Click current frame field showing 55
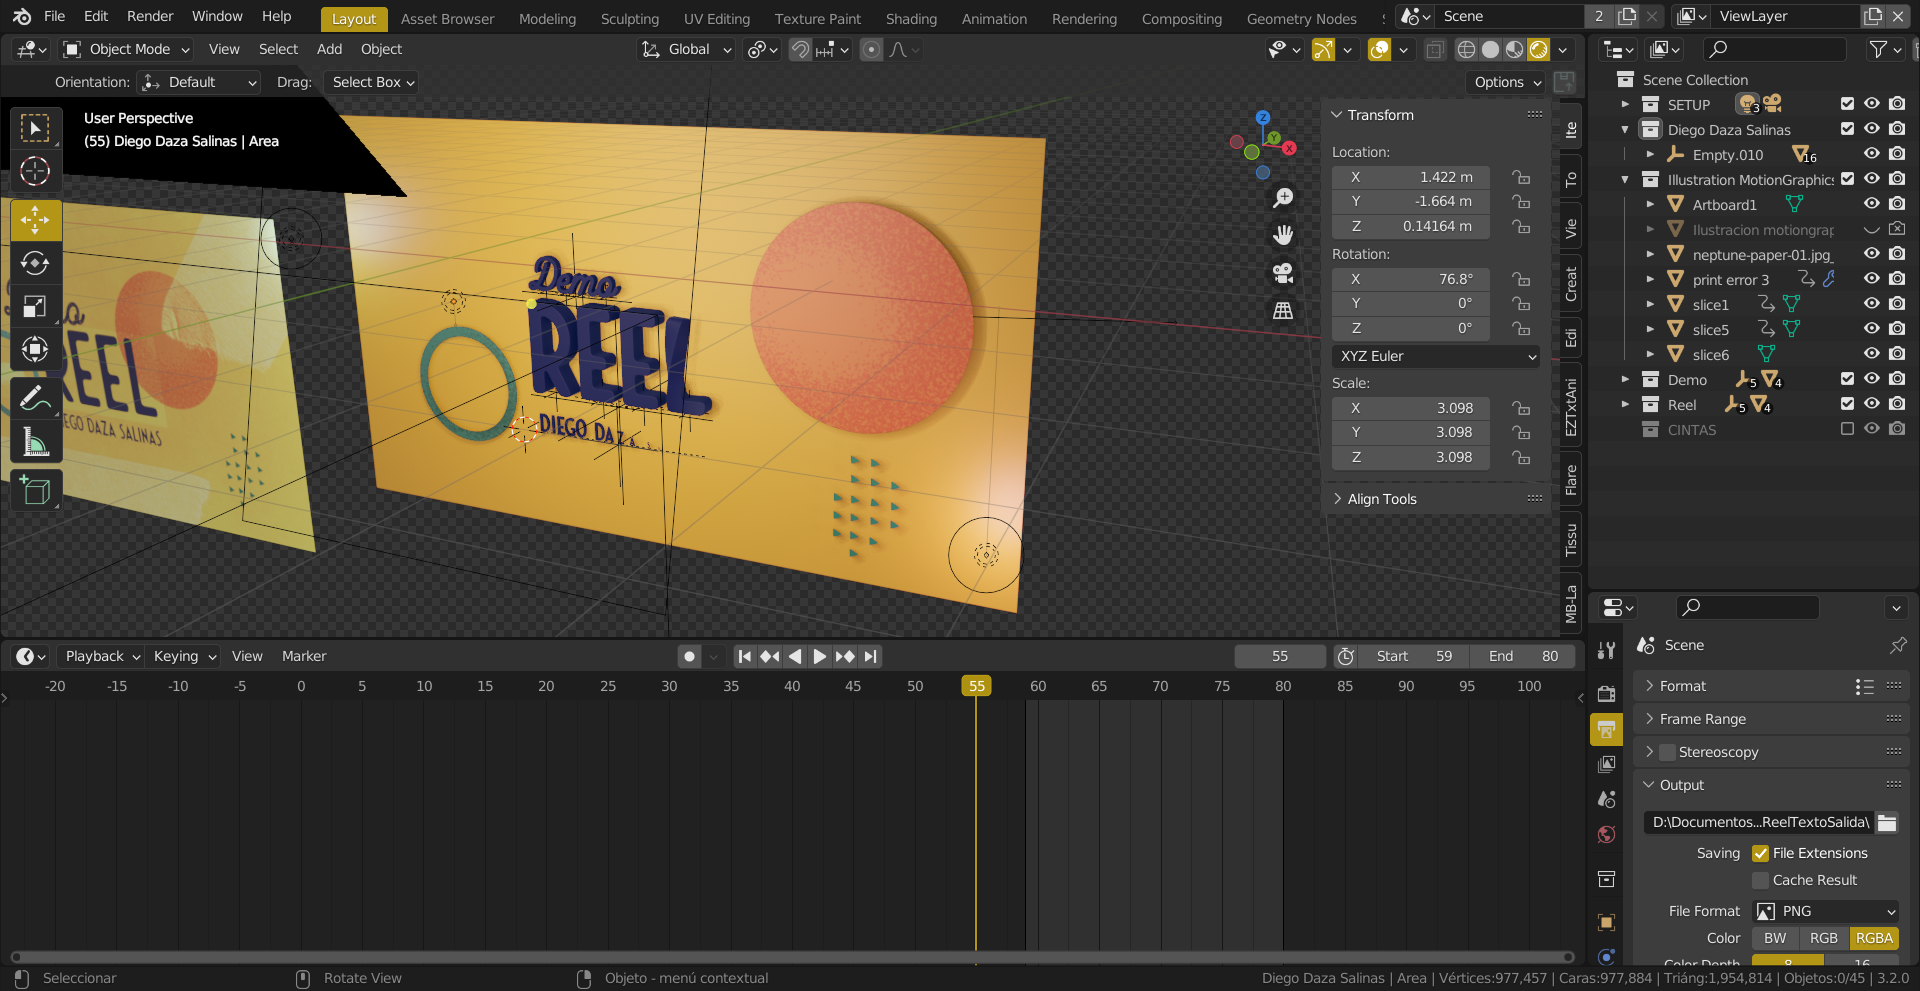 tap(1279, 656)
